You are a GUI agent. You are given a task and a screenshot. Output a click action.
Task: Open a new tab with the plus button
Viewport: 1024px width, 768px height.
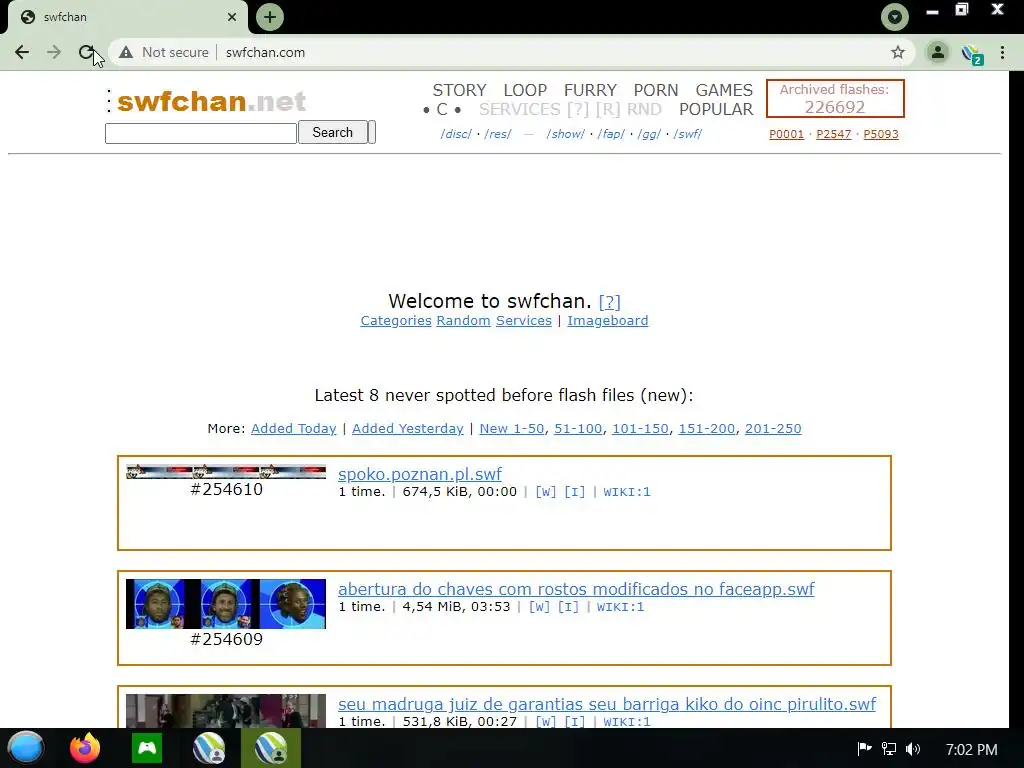coord(270,17)
